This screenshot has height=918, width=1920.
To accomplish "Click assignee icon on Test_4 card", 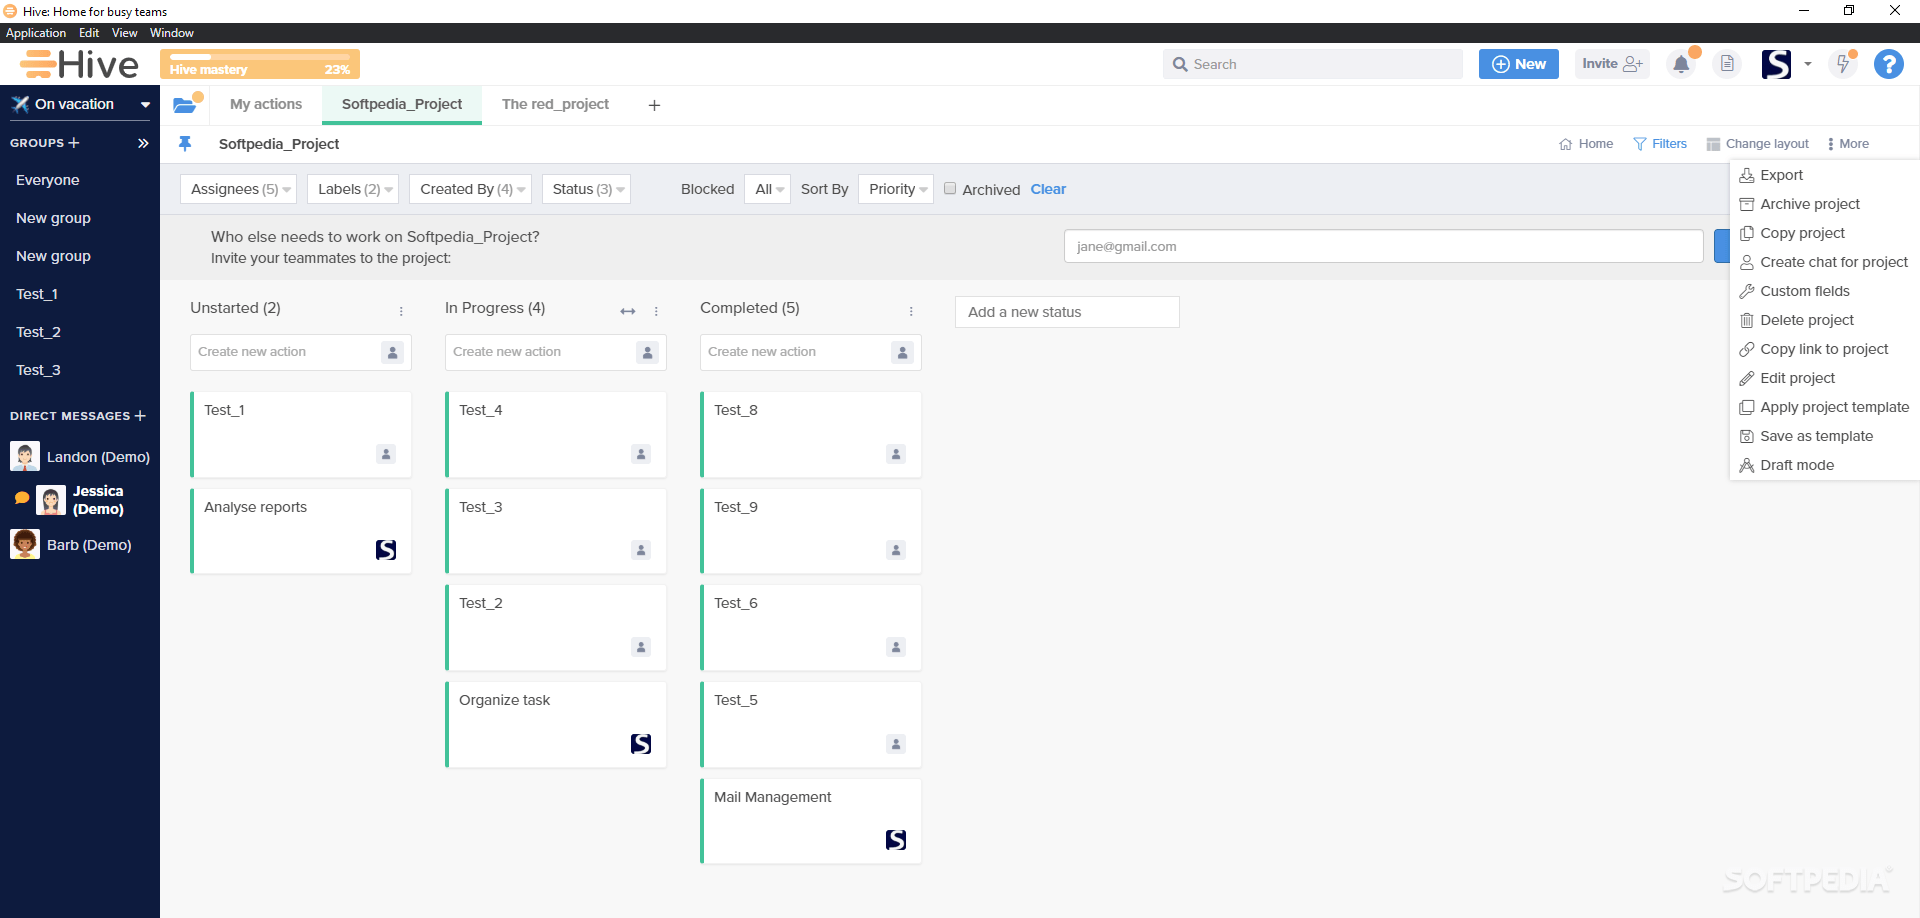I will (x=641, y=454).
